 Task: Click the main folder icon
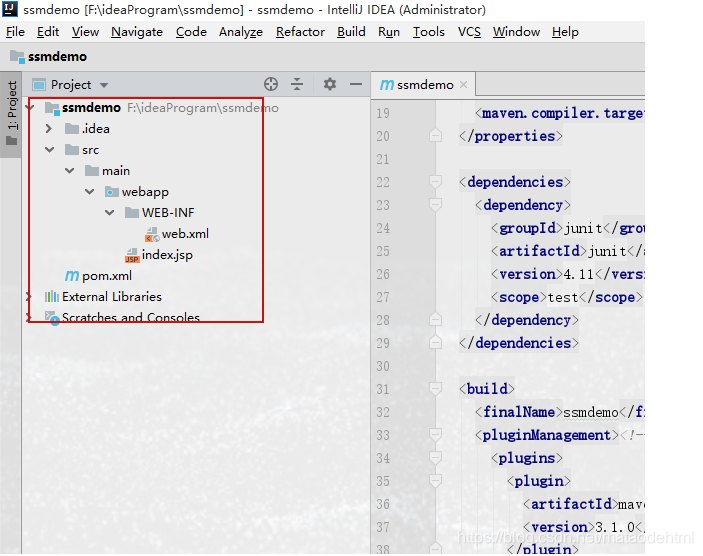[91, 171]
